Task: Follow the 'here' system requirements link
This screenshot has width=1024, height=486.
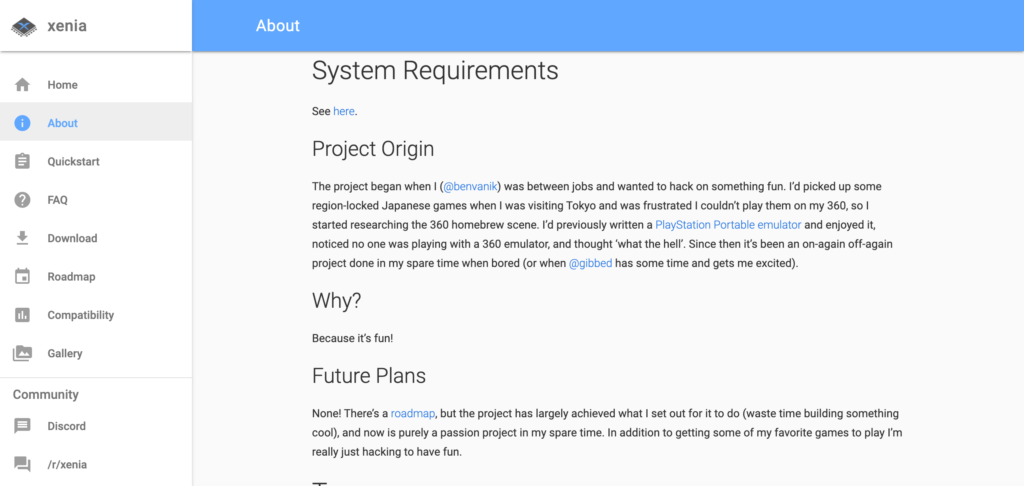Action: (x=344, y=111)
